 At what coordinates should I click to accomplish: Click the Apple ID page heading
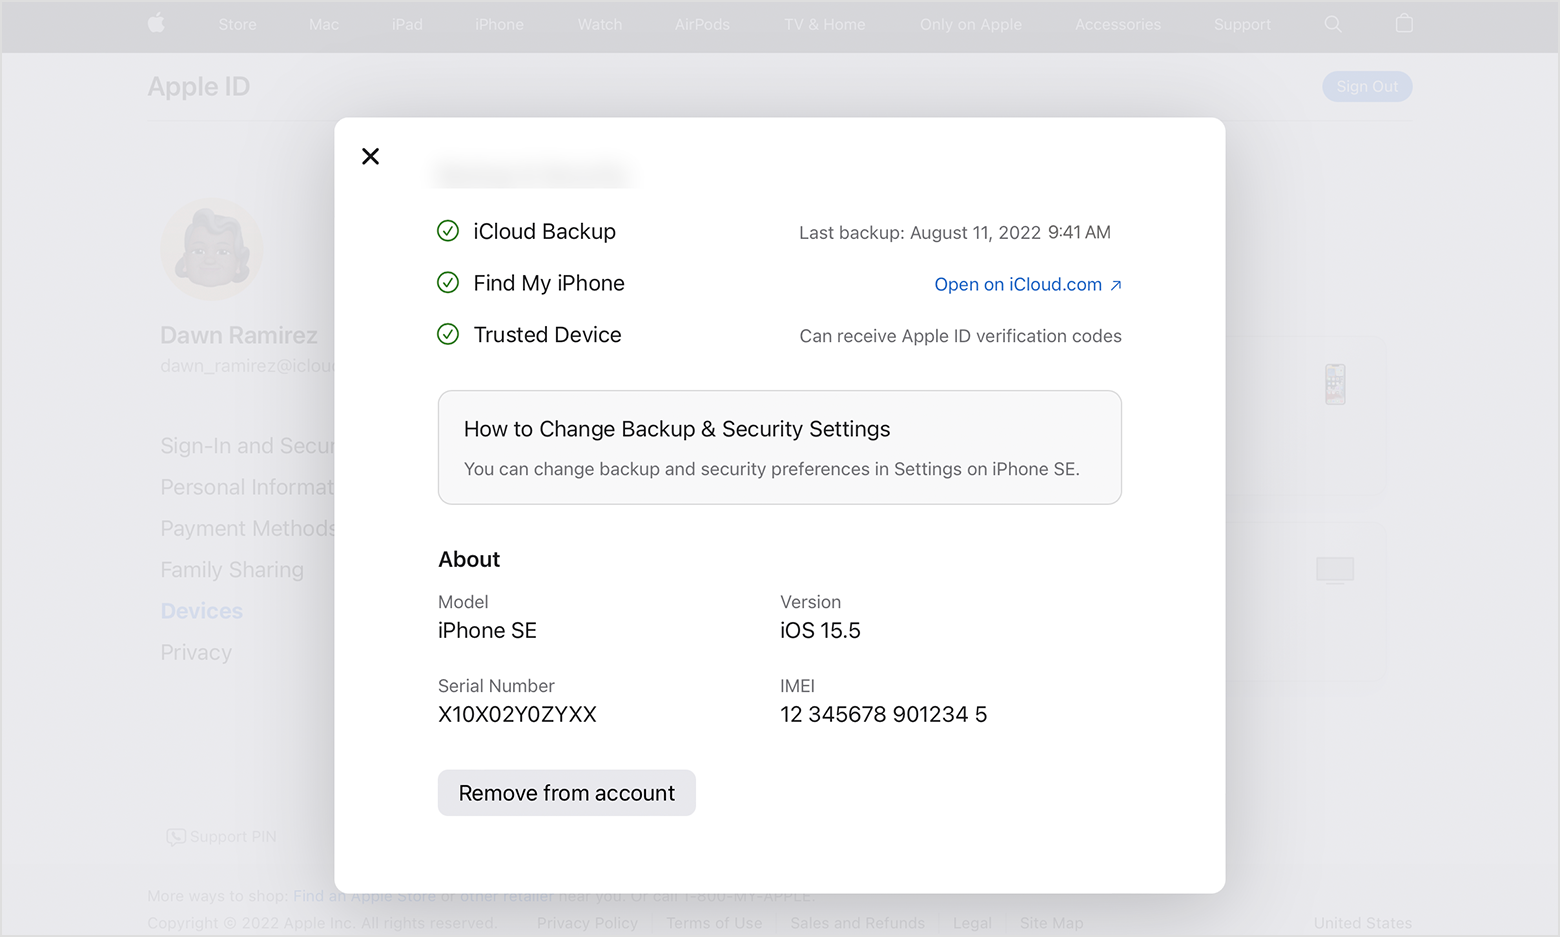pyautogui.click(x=199, y=87)
